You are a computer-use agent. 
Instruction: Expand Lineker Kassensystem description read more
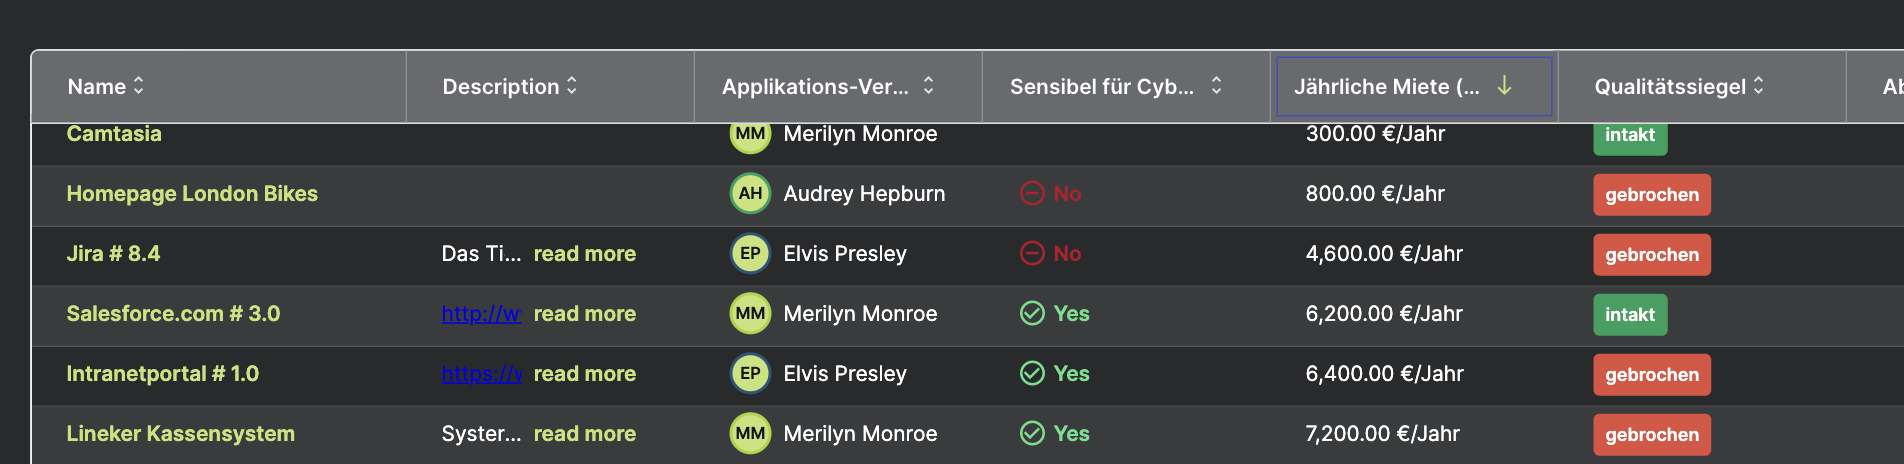pyautogui.click(x=585, y=434)
